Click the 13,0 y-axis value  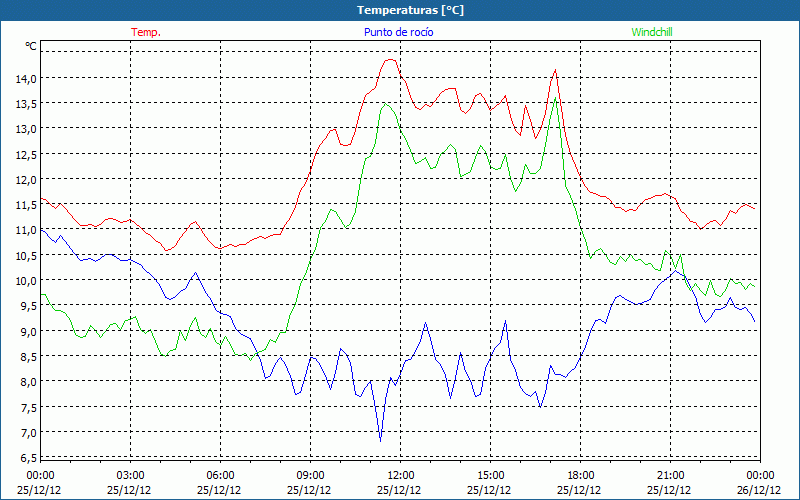[26, 129]
